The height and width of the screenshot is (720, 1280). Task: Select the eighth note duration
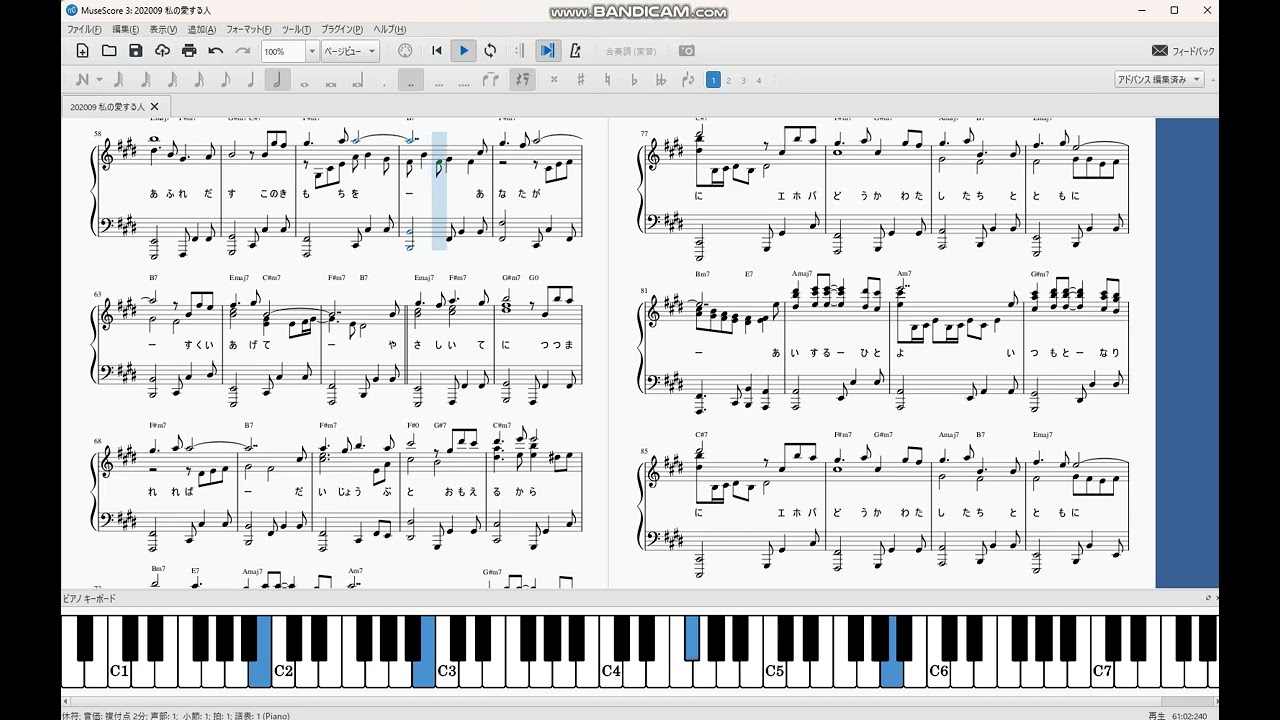pos(225,80)
